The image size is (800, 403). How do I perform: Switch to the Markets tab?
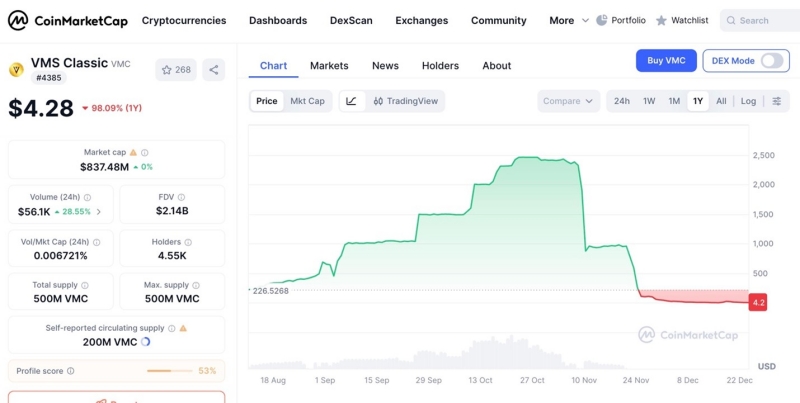329,66
